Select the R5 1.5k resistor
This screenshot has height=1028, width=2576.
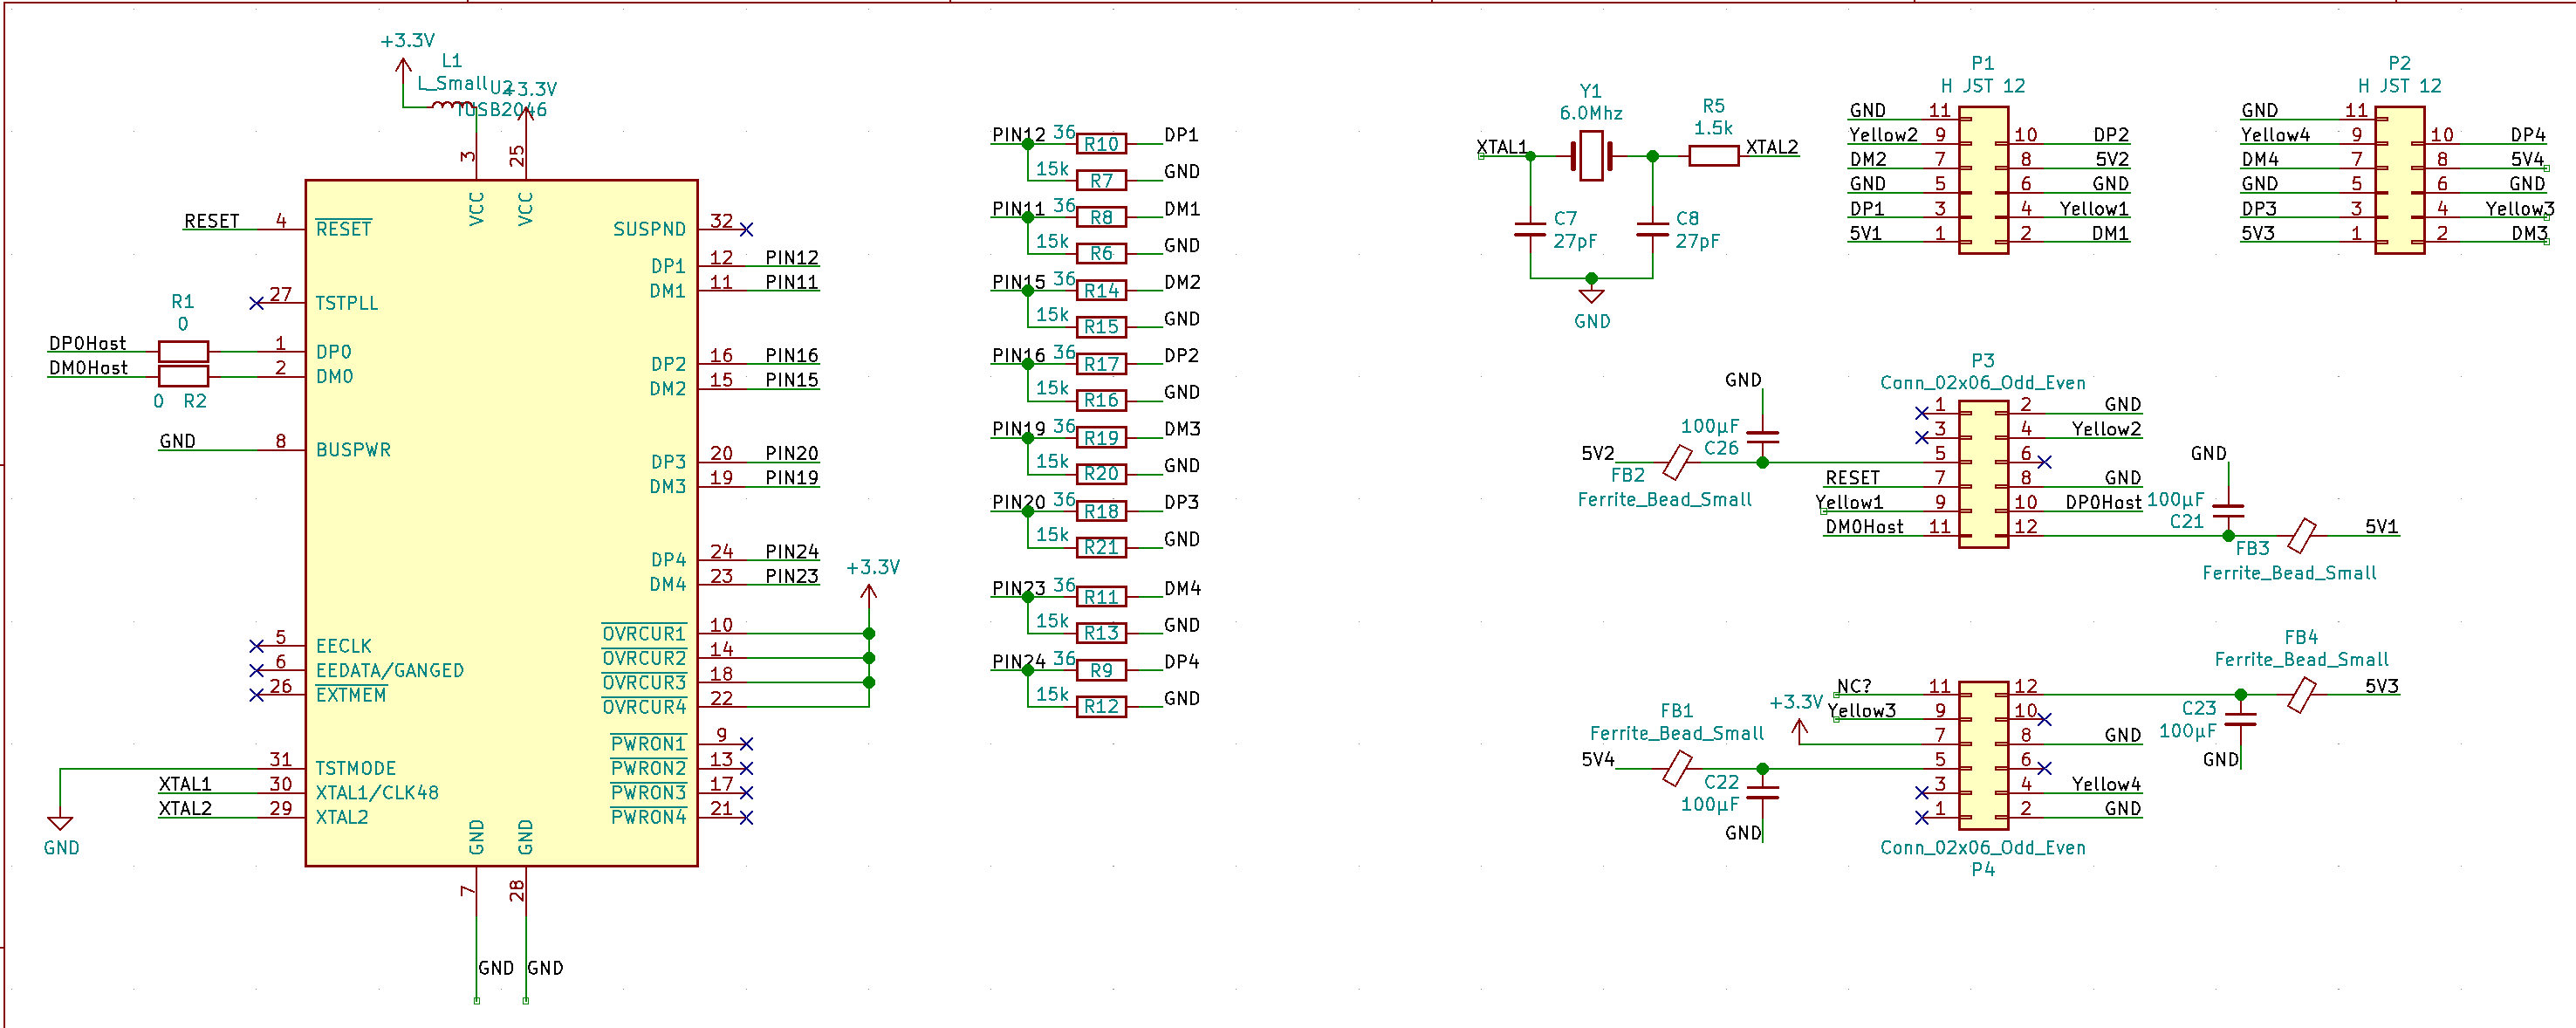point(1713,156)
